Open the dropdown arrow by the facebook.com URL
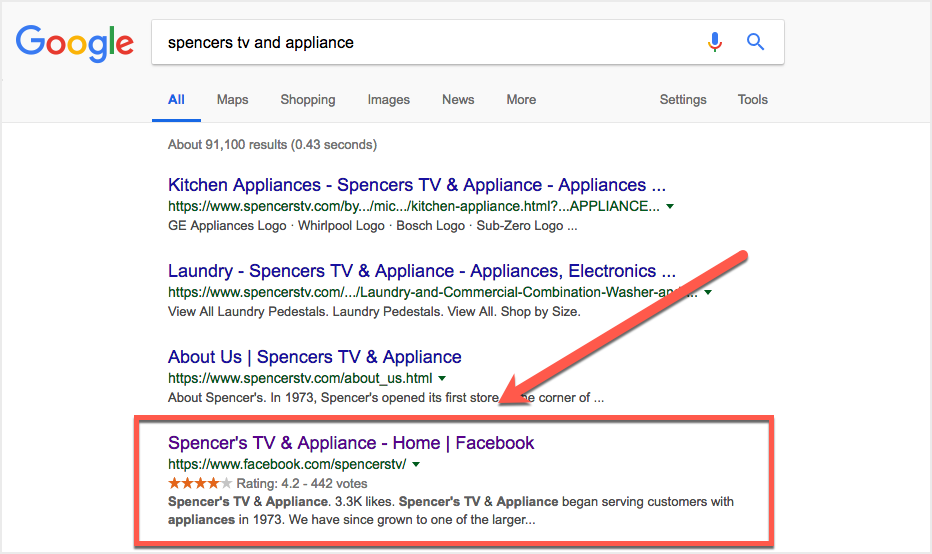The height and width of the screenshot is (554, 932). coord(416,465)
